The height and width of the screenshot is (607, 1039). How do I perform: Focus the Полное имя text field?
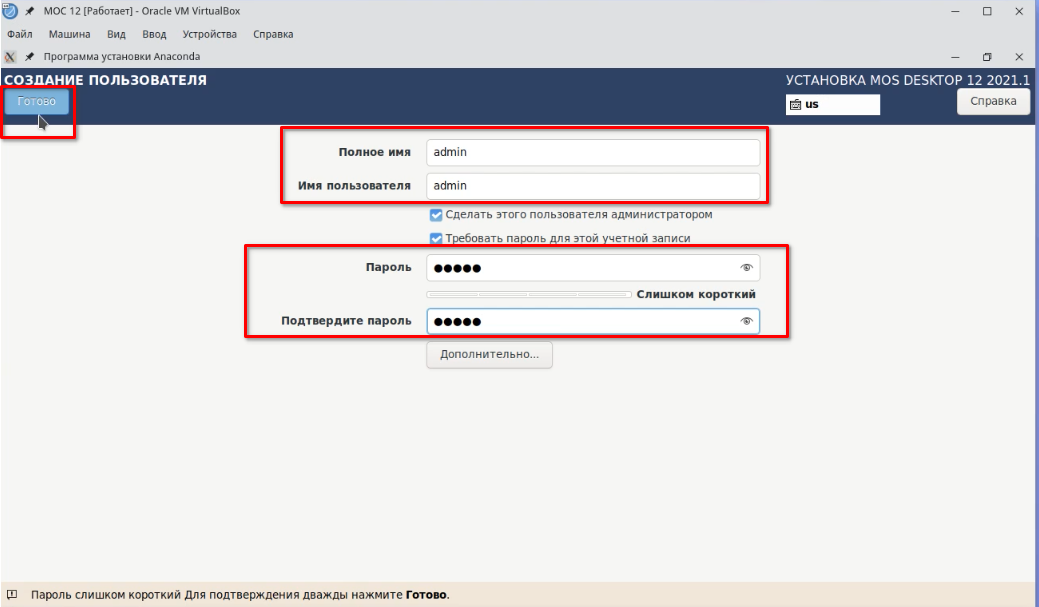click(592, 153)
